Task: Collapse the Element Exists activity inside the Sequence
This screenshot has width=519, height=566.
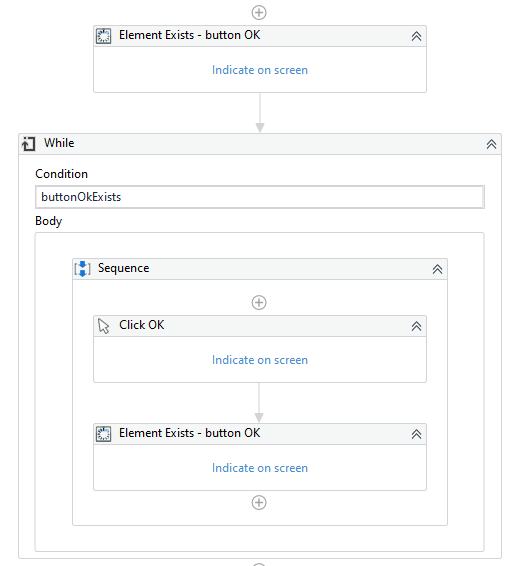Action: pyautogui.click(x=416, y=434)
